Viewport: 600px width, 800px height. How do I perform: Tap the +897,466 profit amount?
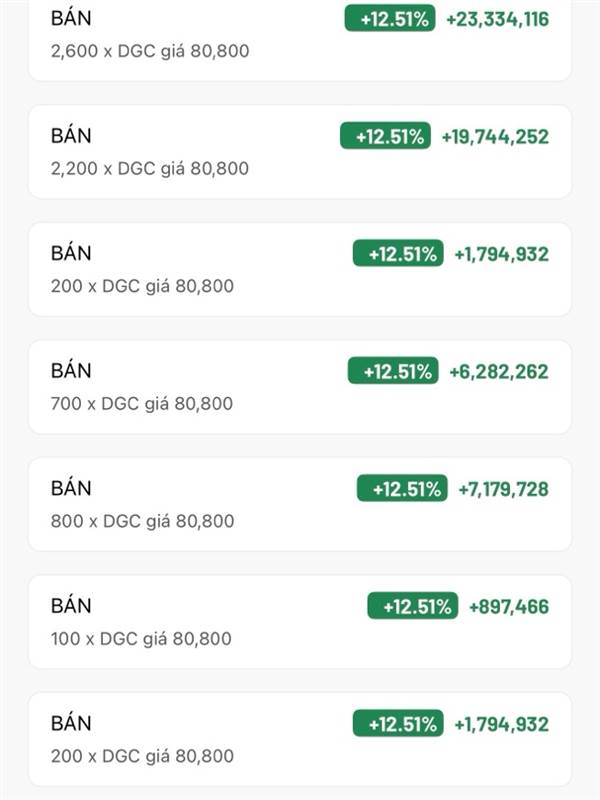point(508,607)
